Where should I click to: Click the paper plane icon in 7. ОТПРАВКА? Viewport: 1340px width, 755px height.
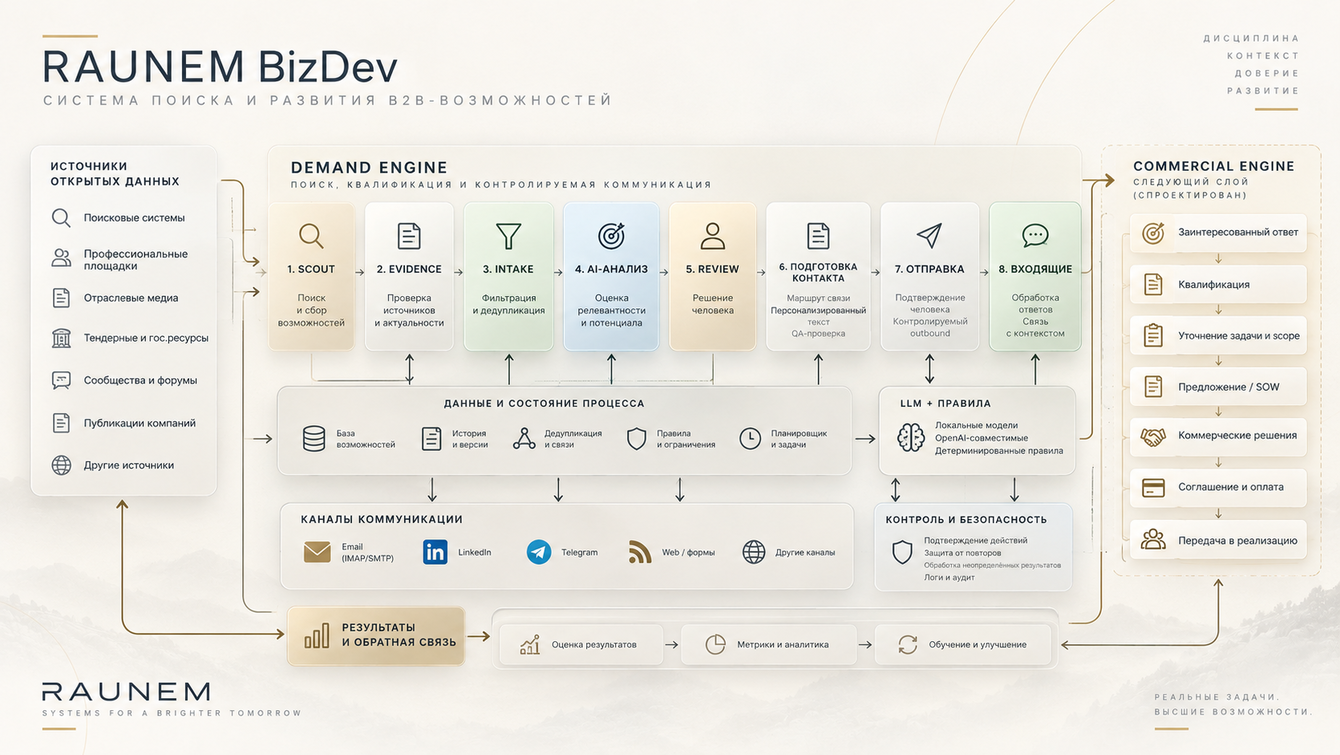click(929, 236)
